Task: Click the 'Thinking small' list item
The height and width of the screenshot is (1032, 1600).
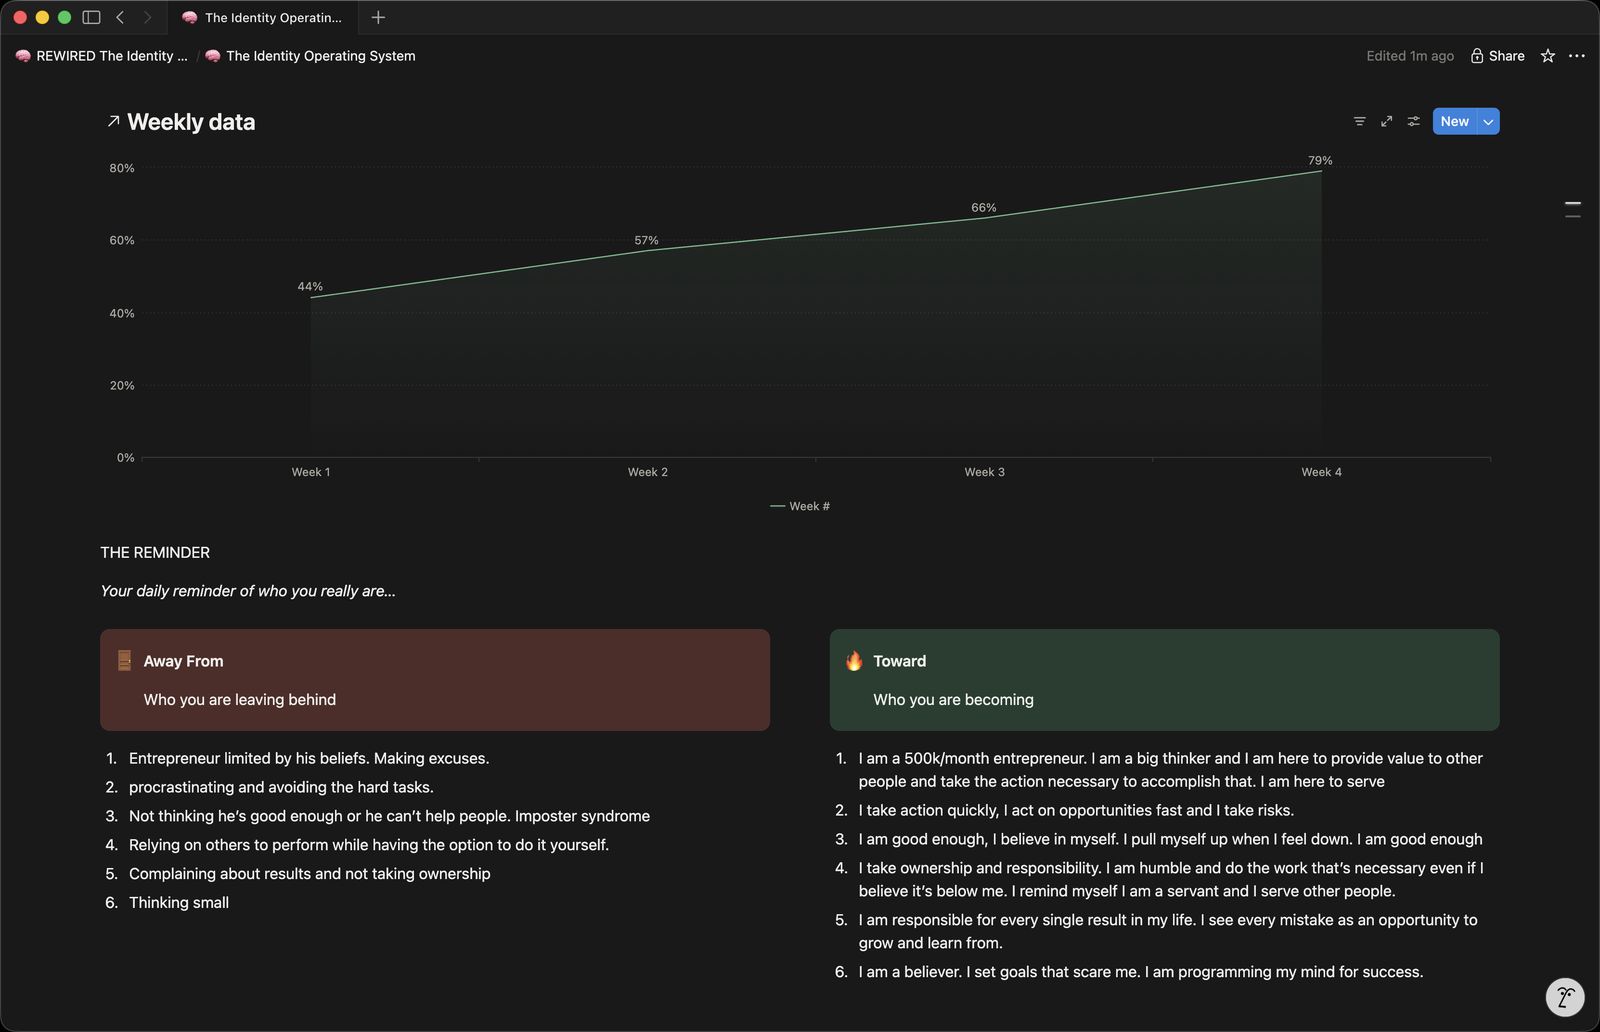Action: click(179, 903)
